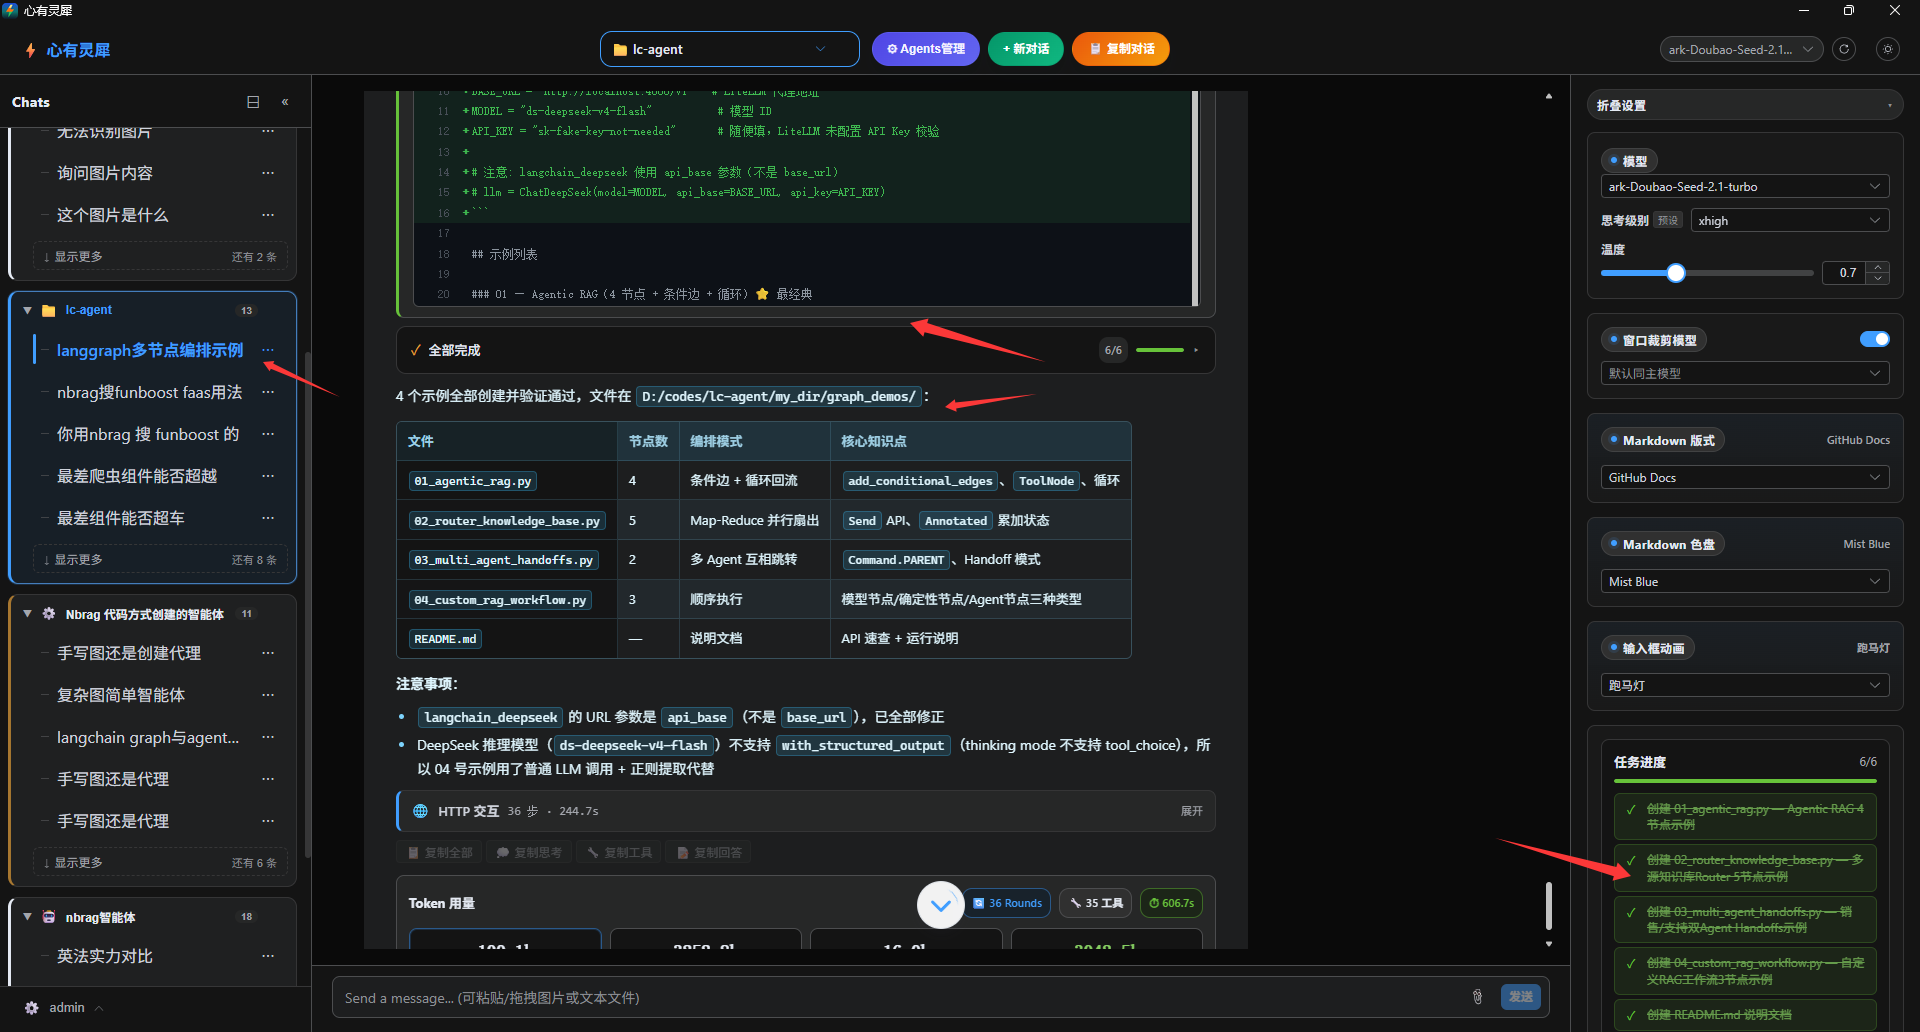Screen dimensions: 1920x1032
Task: Open more options for 询问图片内容 chat
Action: click(268, 173)
